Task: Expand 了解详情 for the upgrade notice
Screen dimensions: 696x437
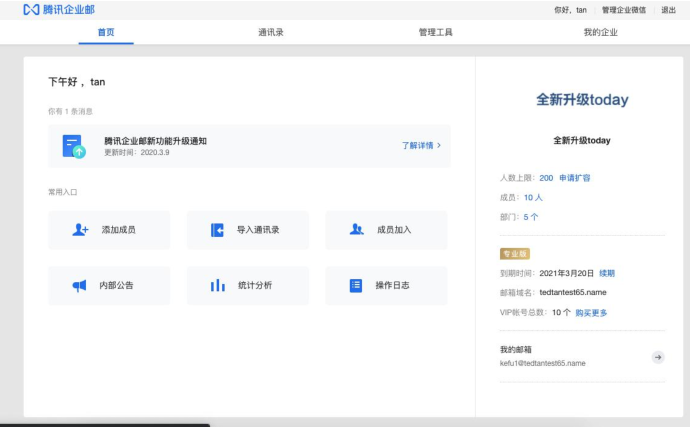Action: 420,146
